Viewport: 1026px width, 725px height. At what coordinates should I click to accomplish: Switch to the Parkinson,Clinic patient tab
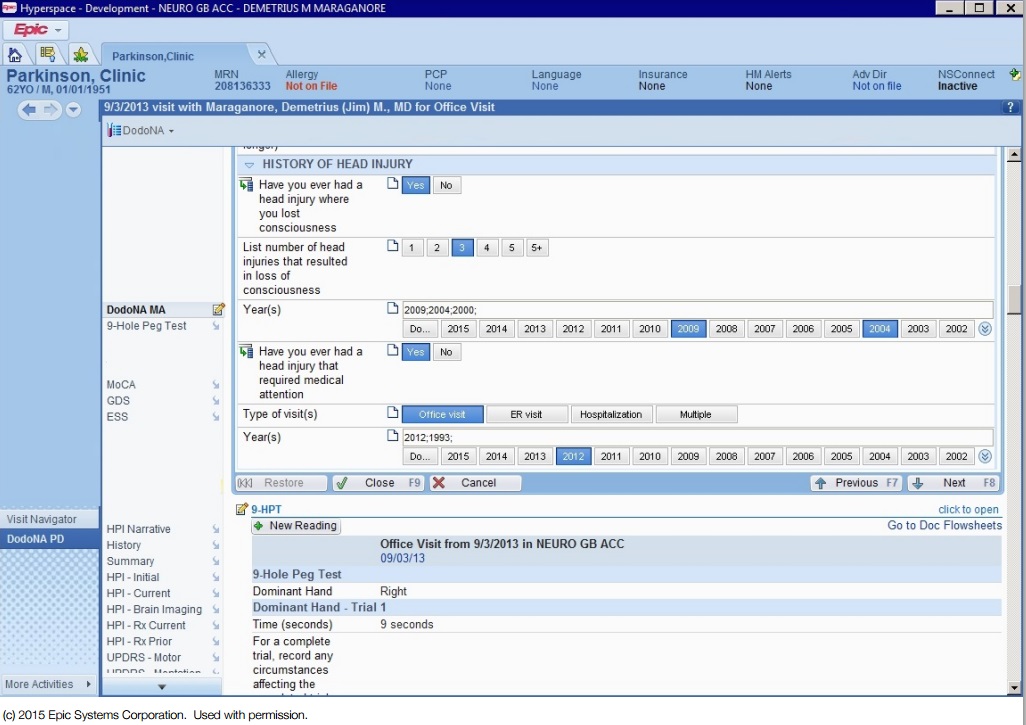[152, 56]
